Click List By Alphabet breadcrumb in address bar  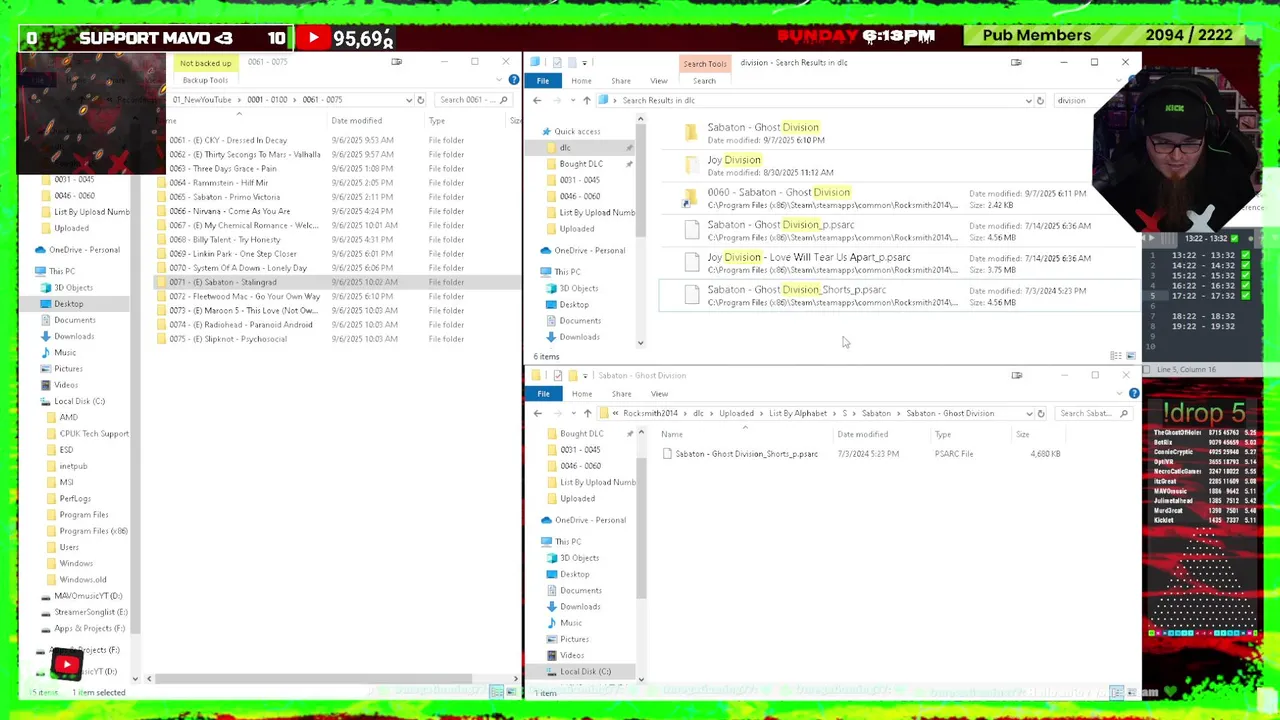tap(798, 413)
